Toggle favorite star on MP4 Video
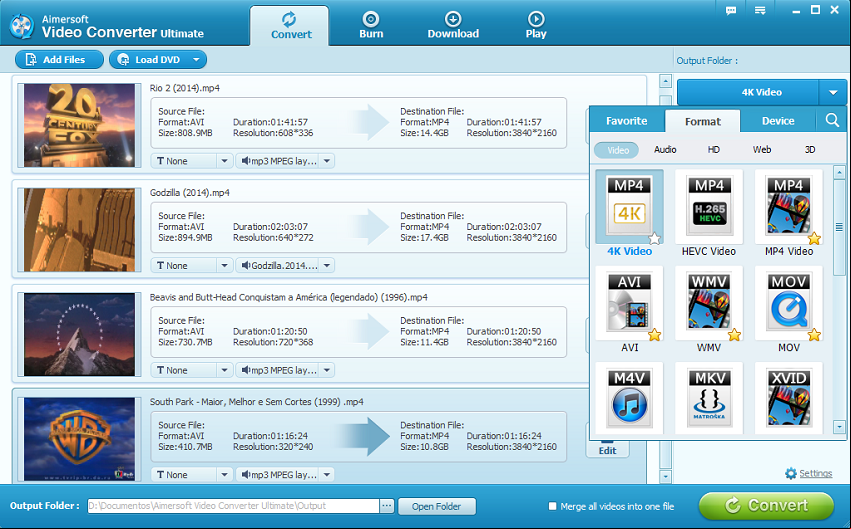The width and height of the screenshot is (851, 529). coord(814,238)
